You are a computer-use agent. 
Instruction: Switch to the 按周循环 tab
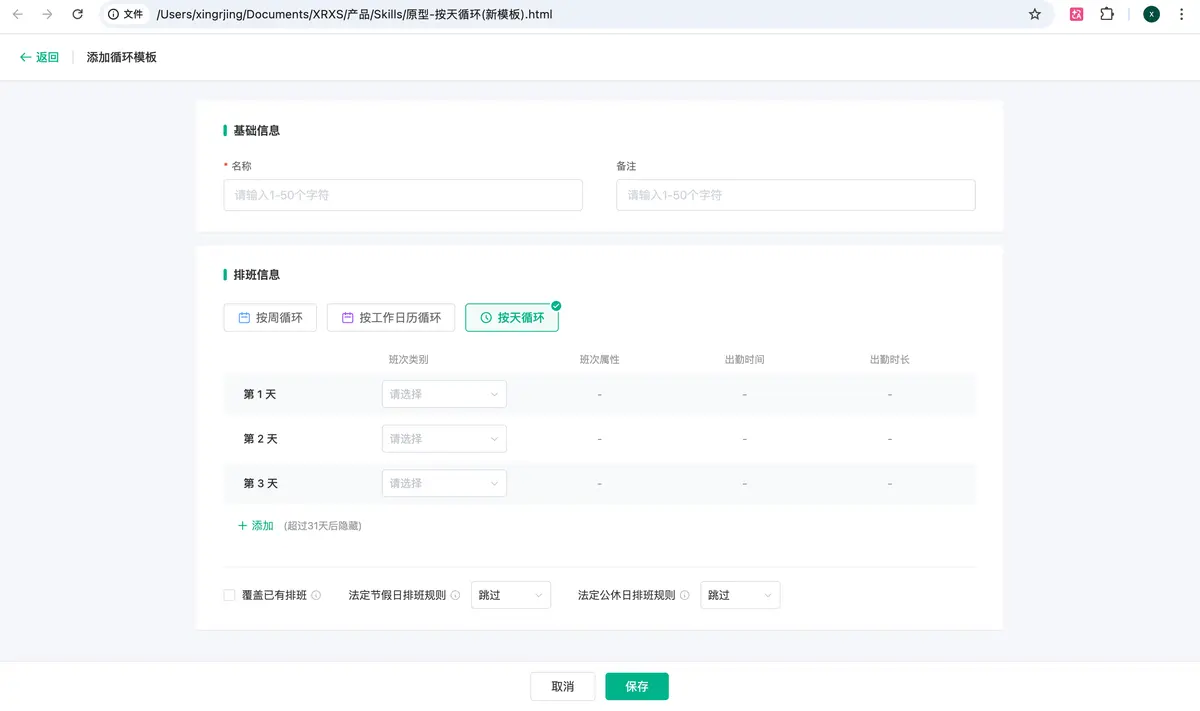(270, 318)
